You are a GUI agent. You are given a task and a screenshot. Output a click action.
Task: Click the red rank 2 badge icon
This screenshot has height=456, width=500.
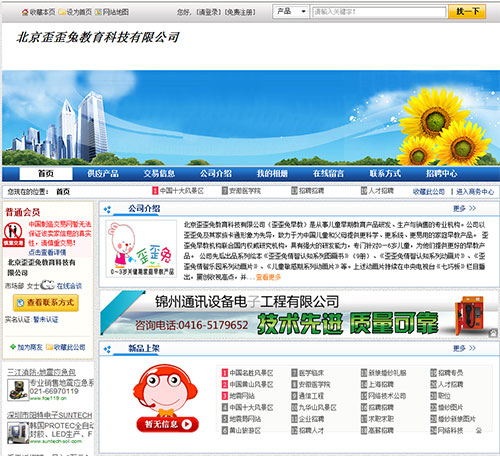point(225,384)
